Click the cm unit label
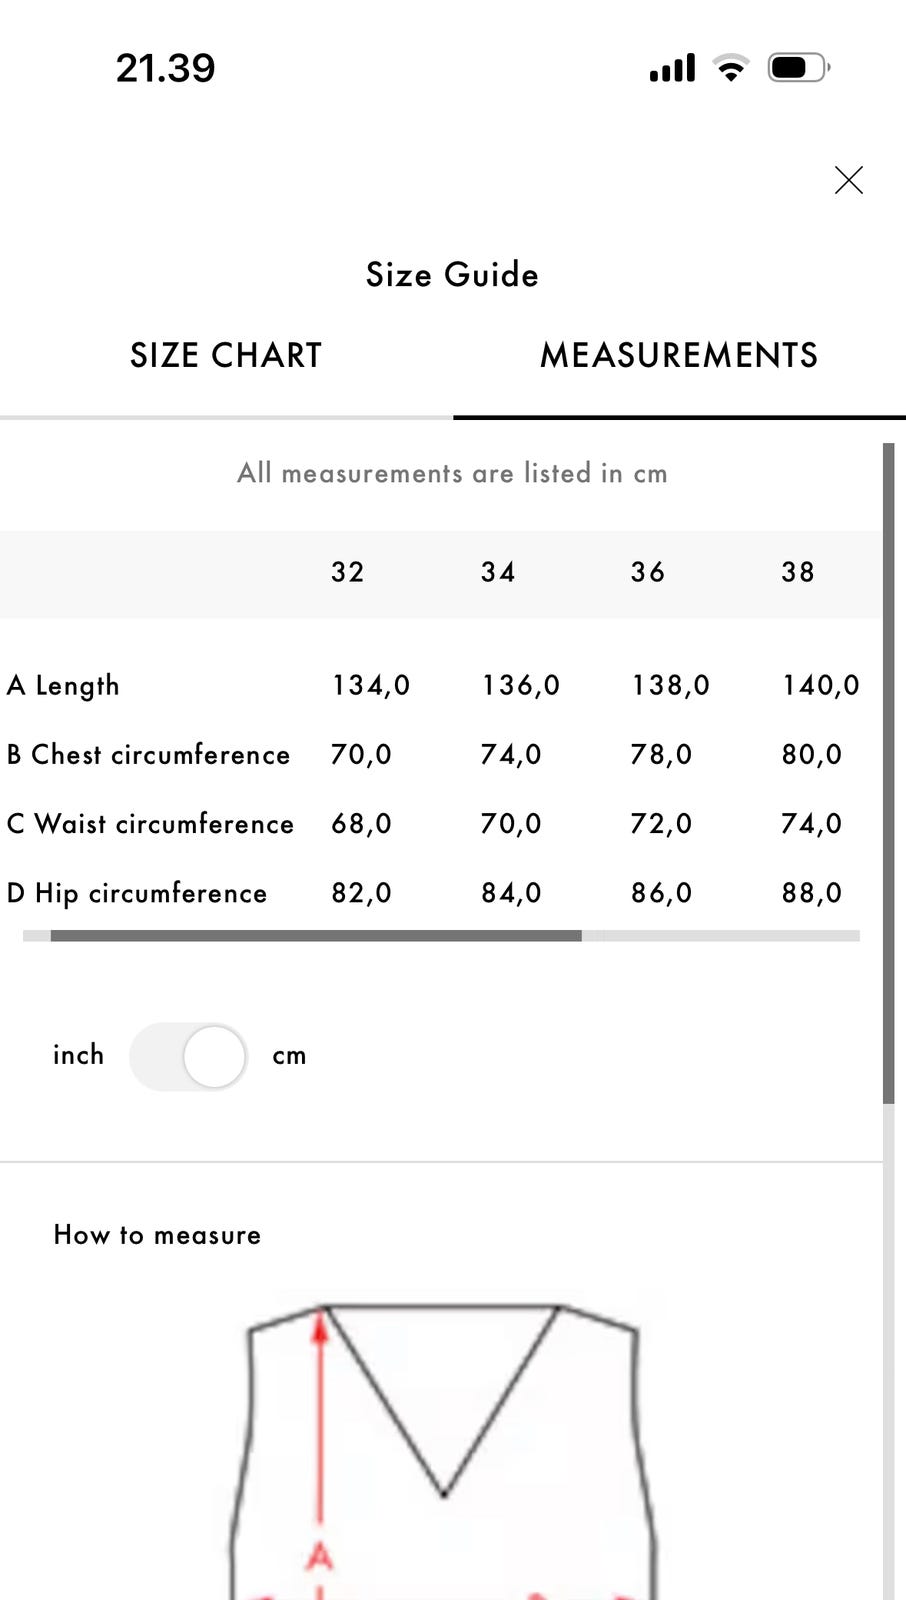This screenshot has width=906, height=1600. (289, 1056)
